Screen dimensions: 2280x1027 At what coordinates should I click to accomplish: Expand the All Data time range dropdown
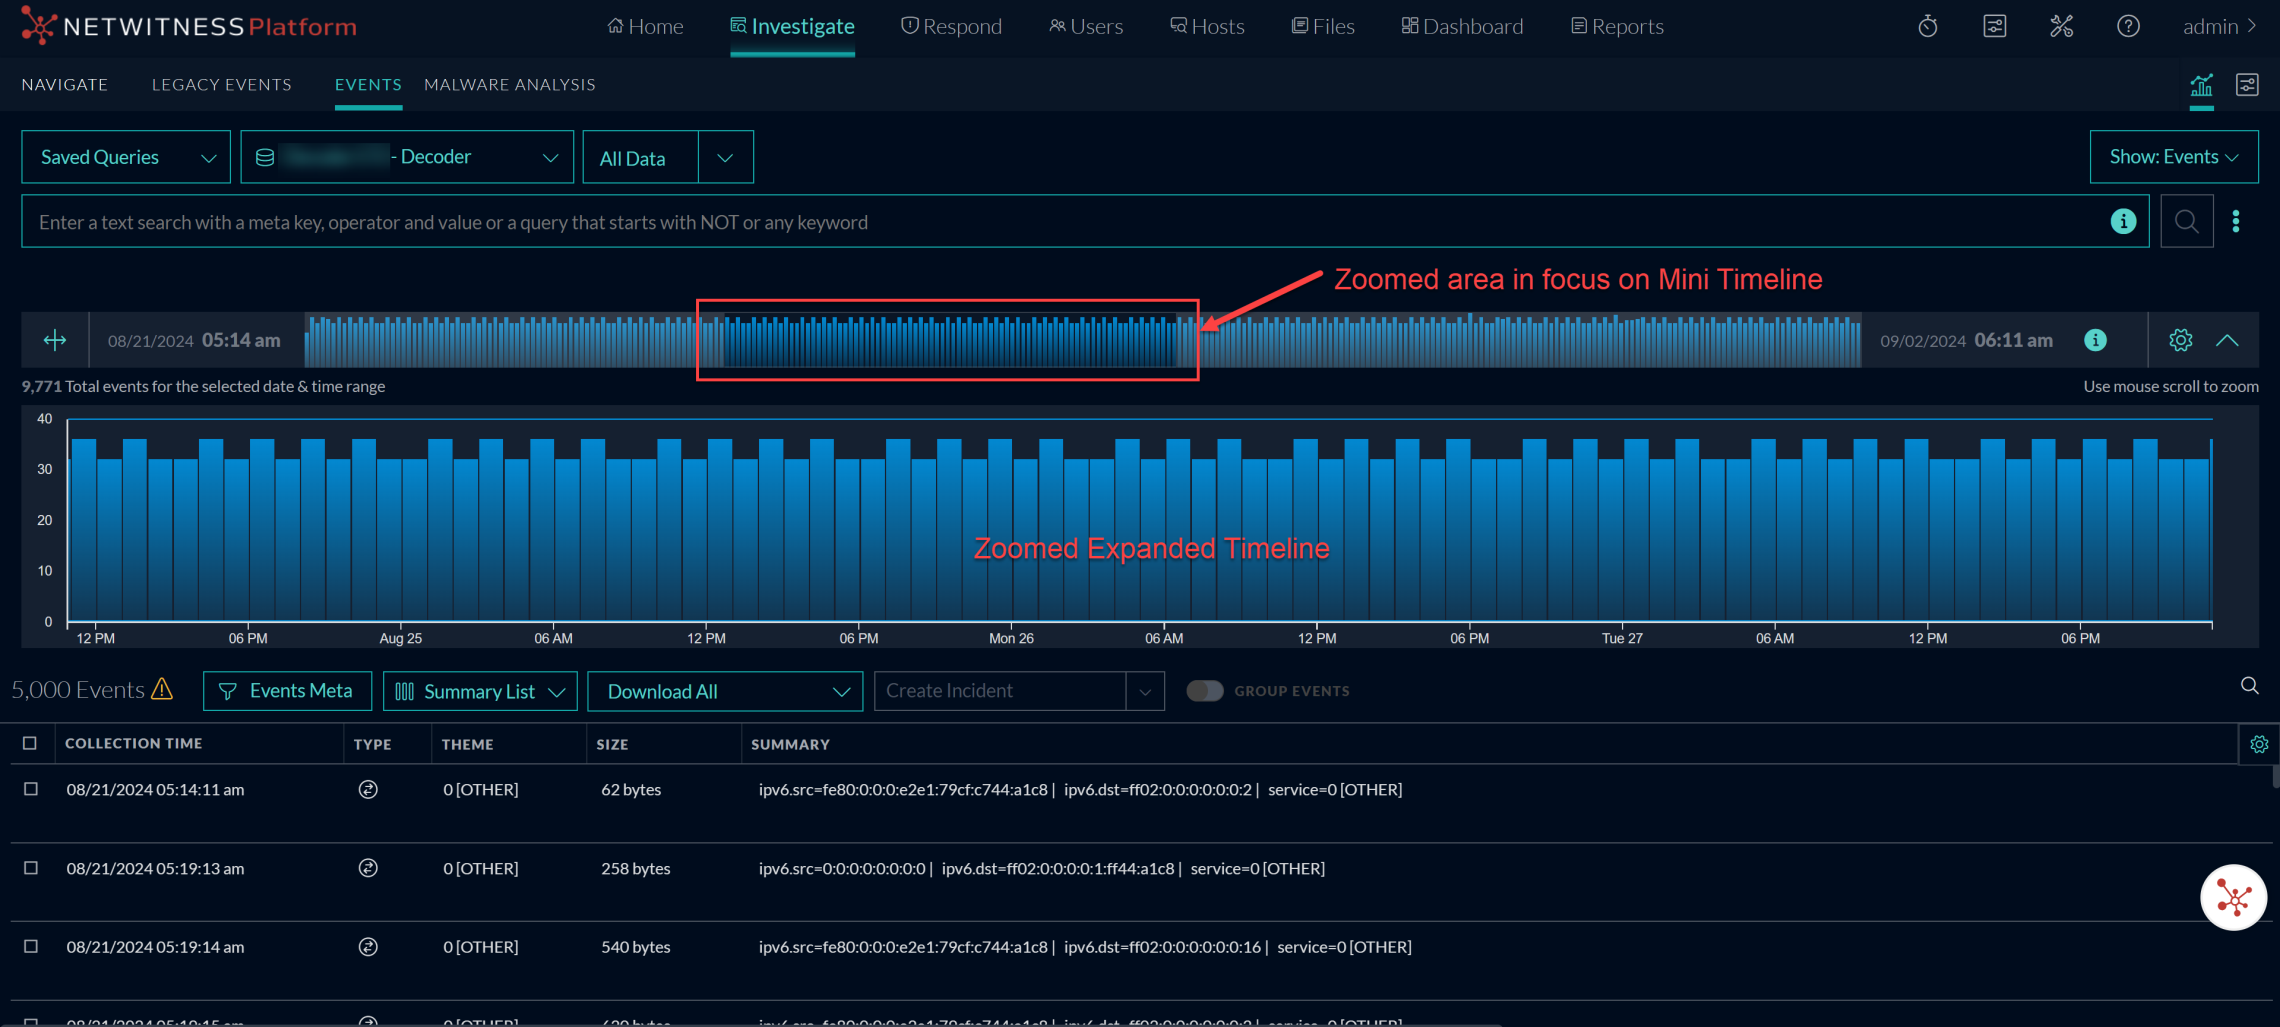click(x=724, y=157)
